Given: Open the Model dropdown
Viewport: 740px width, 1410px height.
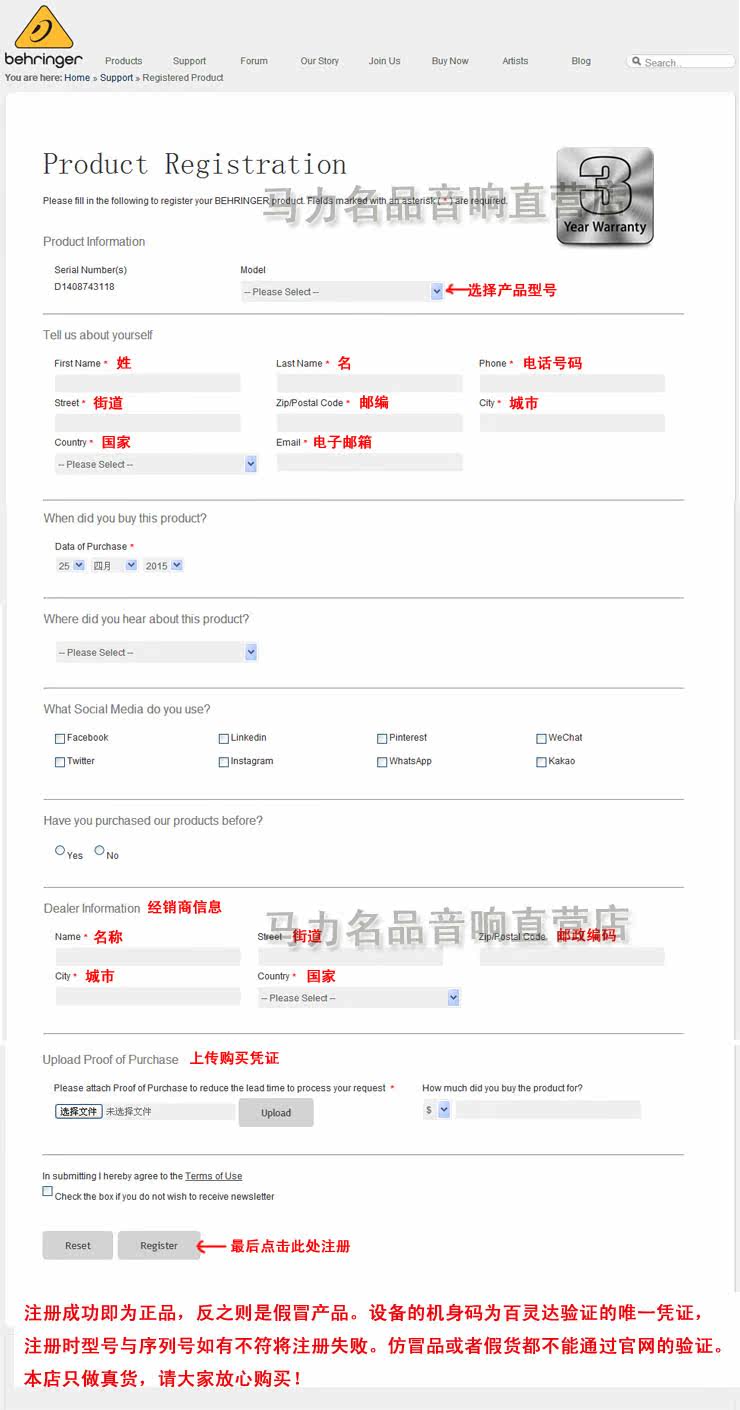Looking at the screenshot, I should tap(342, 291).
